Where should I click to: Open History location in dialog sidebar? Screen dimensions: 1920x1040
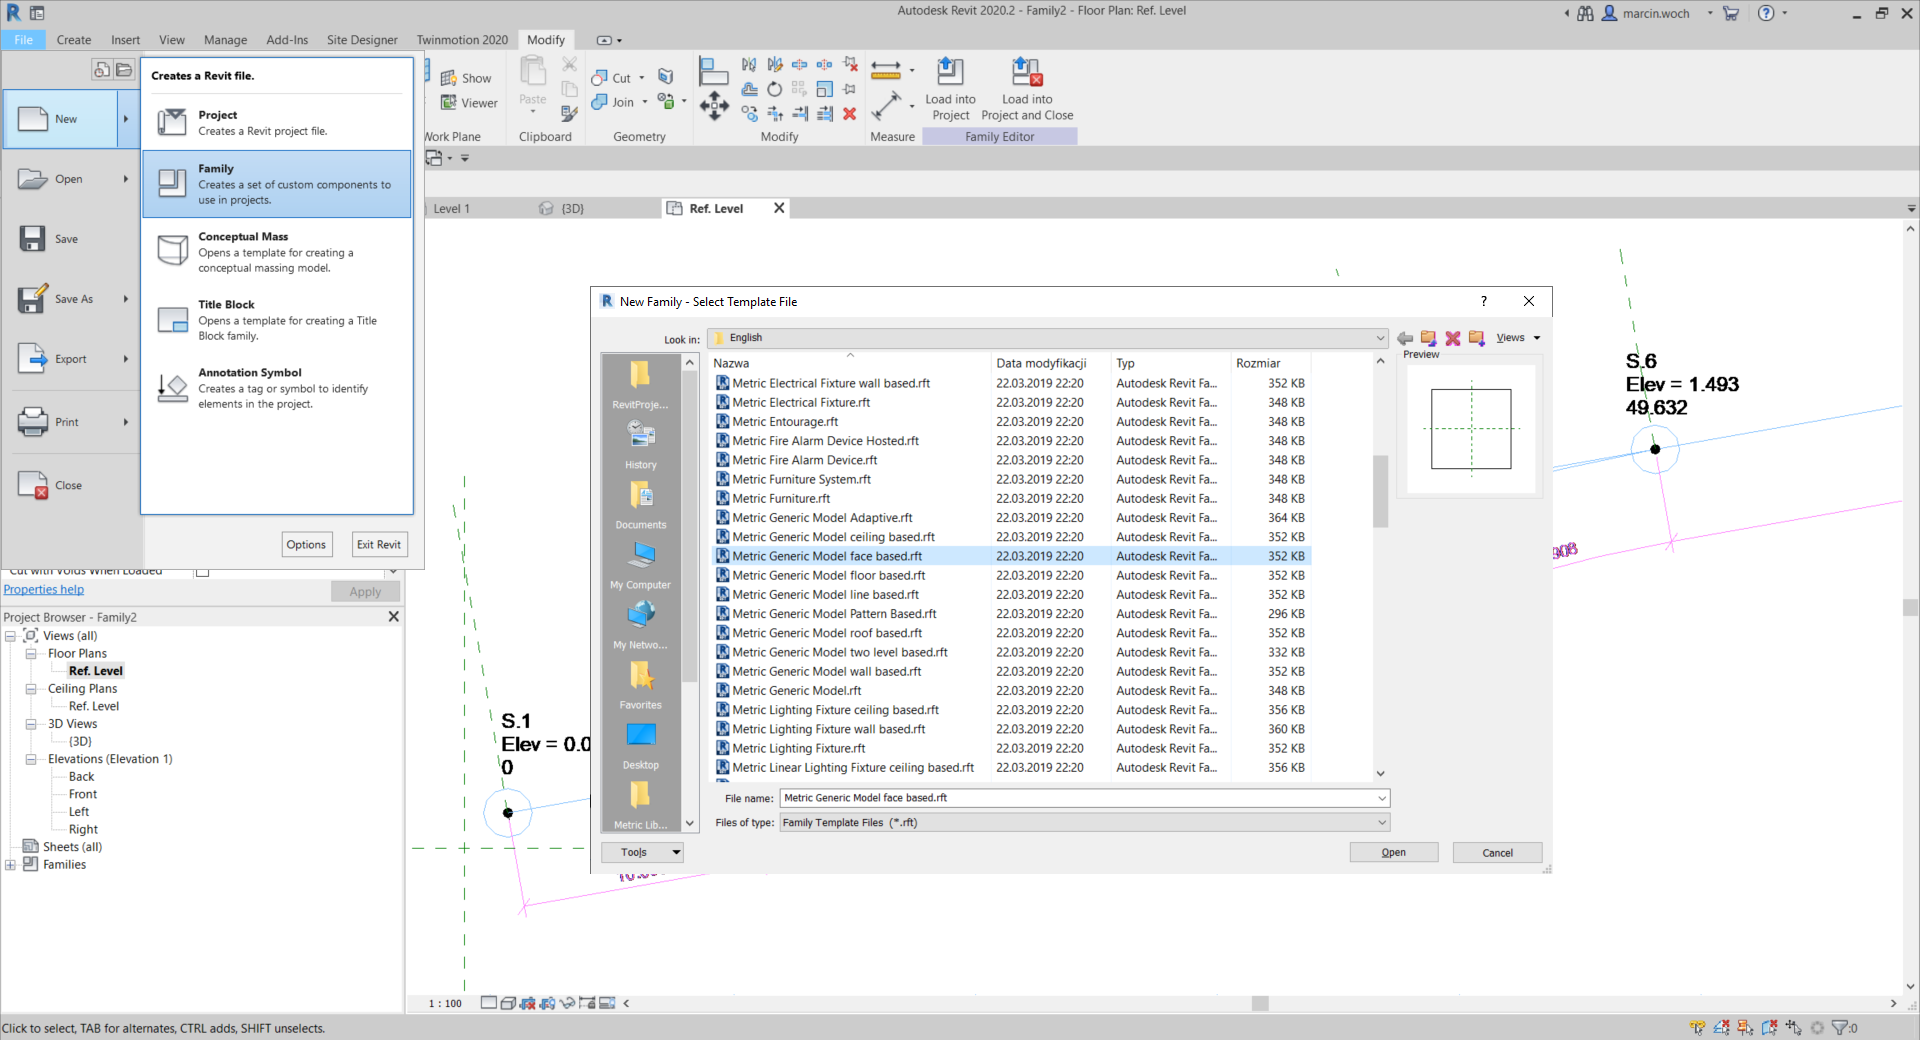pyautogui.click(x=641, y=445)
